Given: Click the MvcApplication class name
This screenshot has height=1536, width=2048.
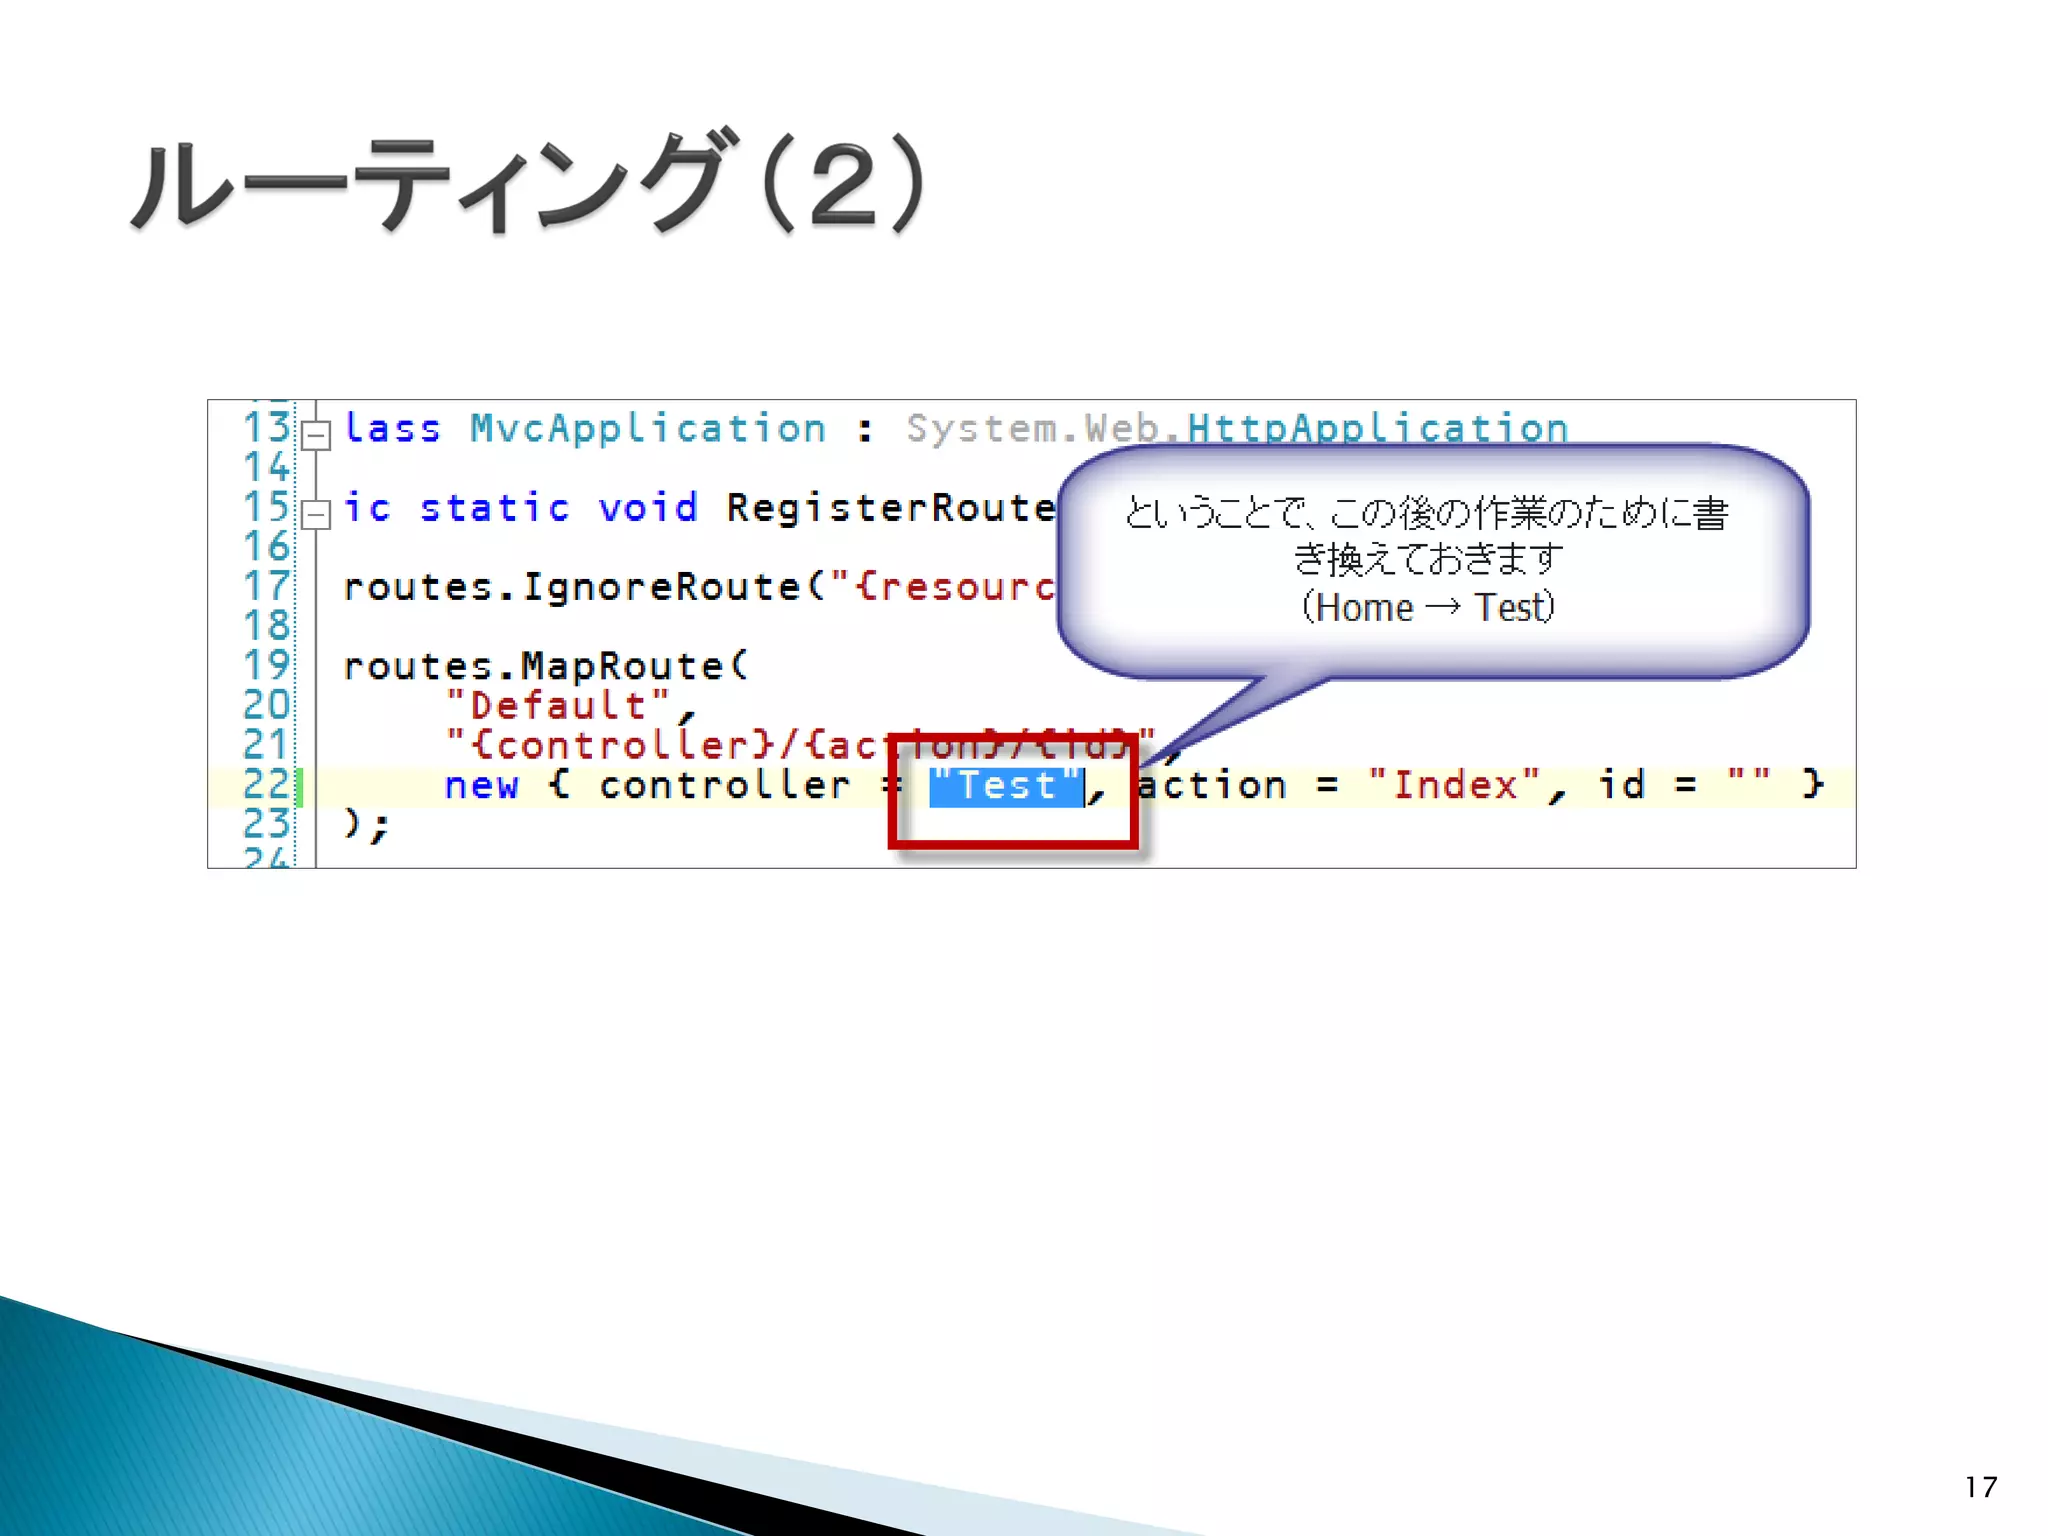Looking at the screenshot, I should (648, 429).
